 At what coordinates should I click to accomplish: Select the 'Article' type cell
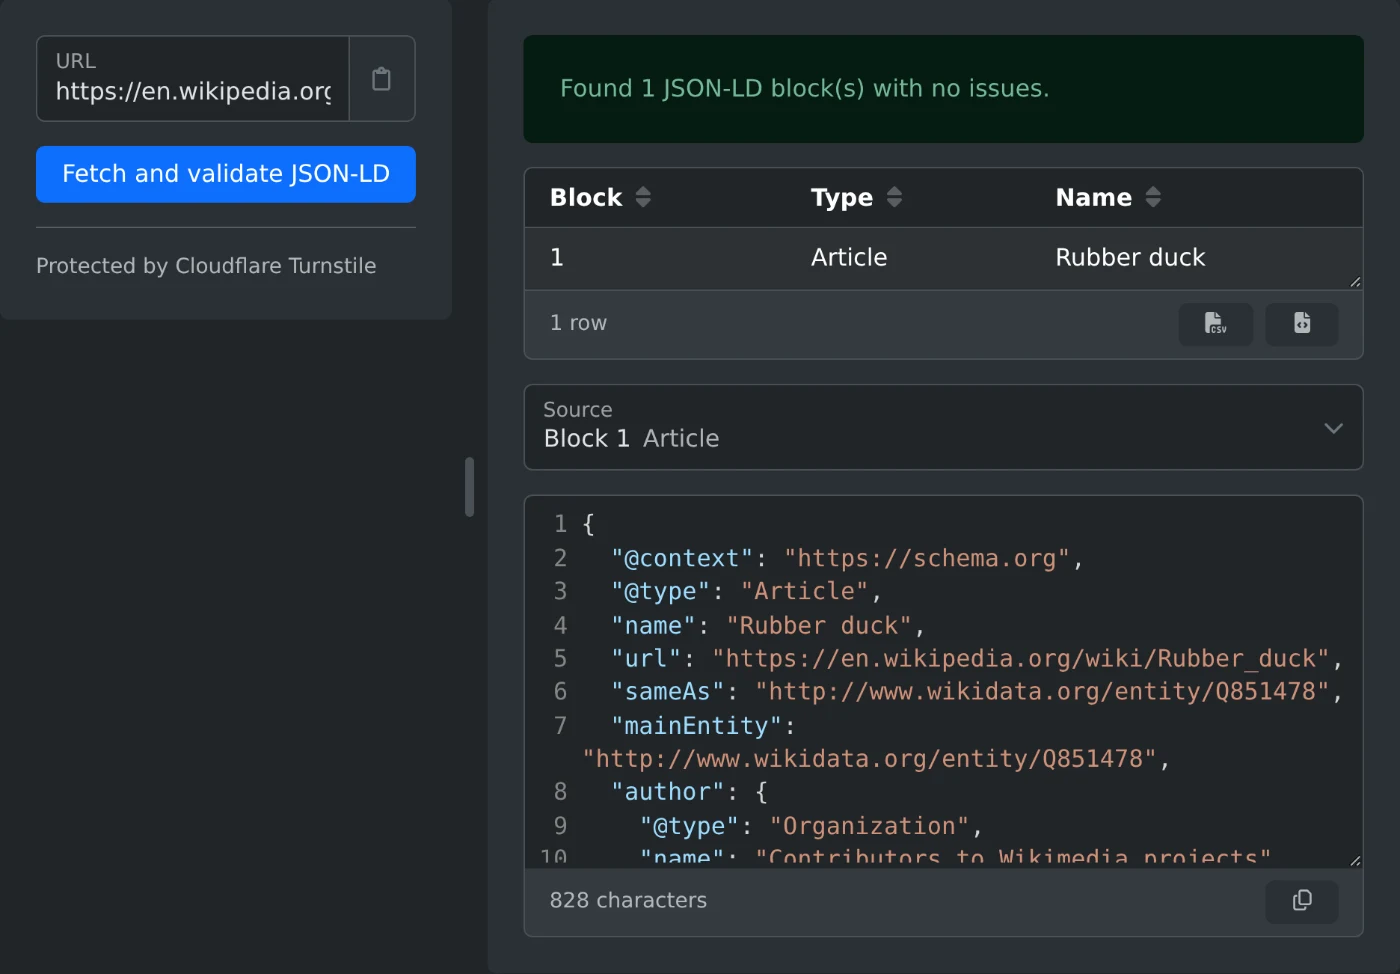coord(849,258)
